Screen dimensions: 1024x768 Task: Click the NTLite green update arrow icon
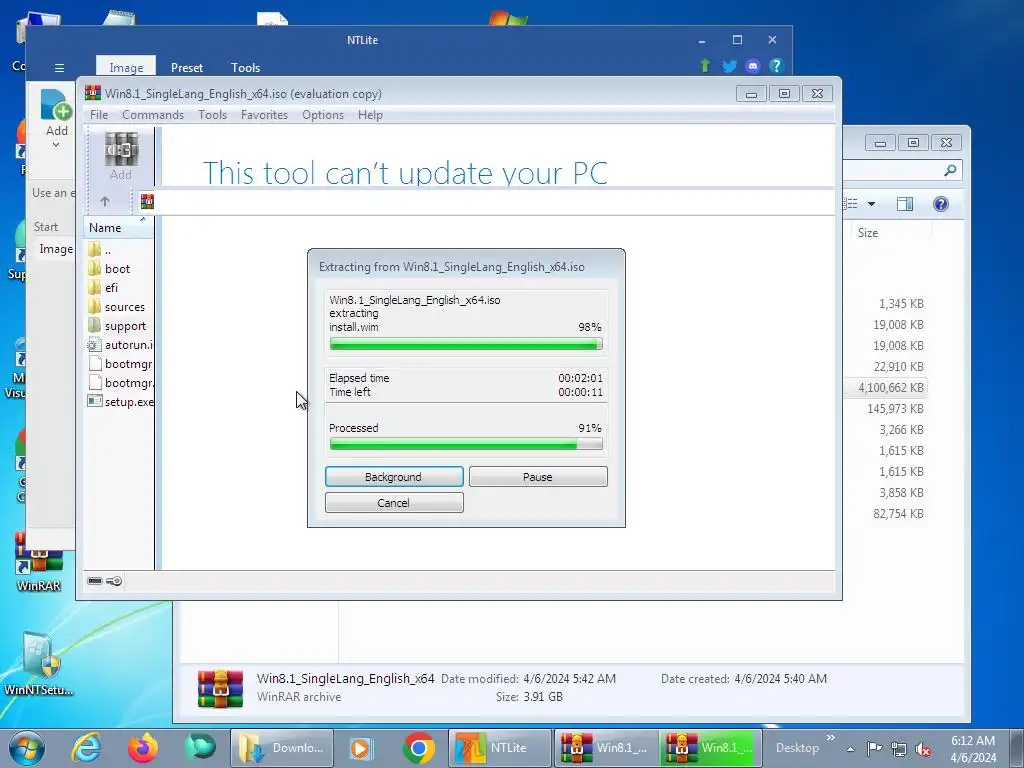[x=705, y=65]
